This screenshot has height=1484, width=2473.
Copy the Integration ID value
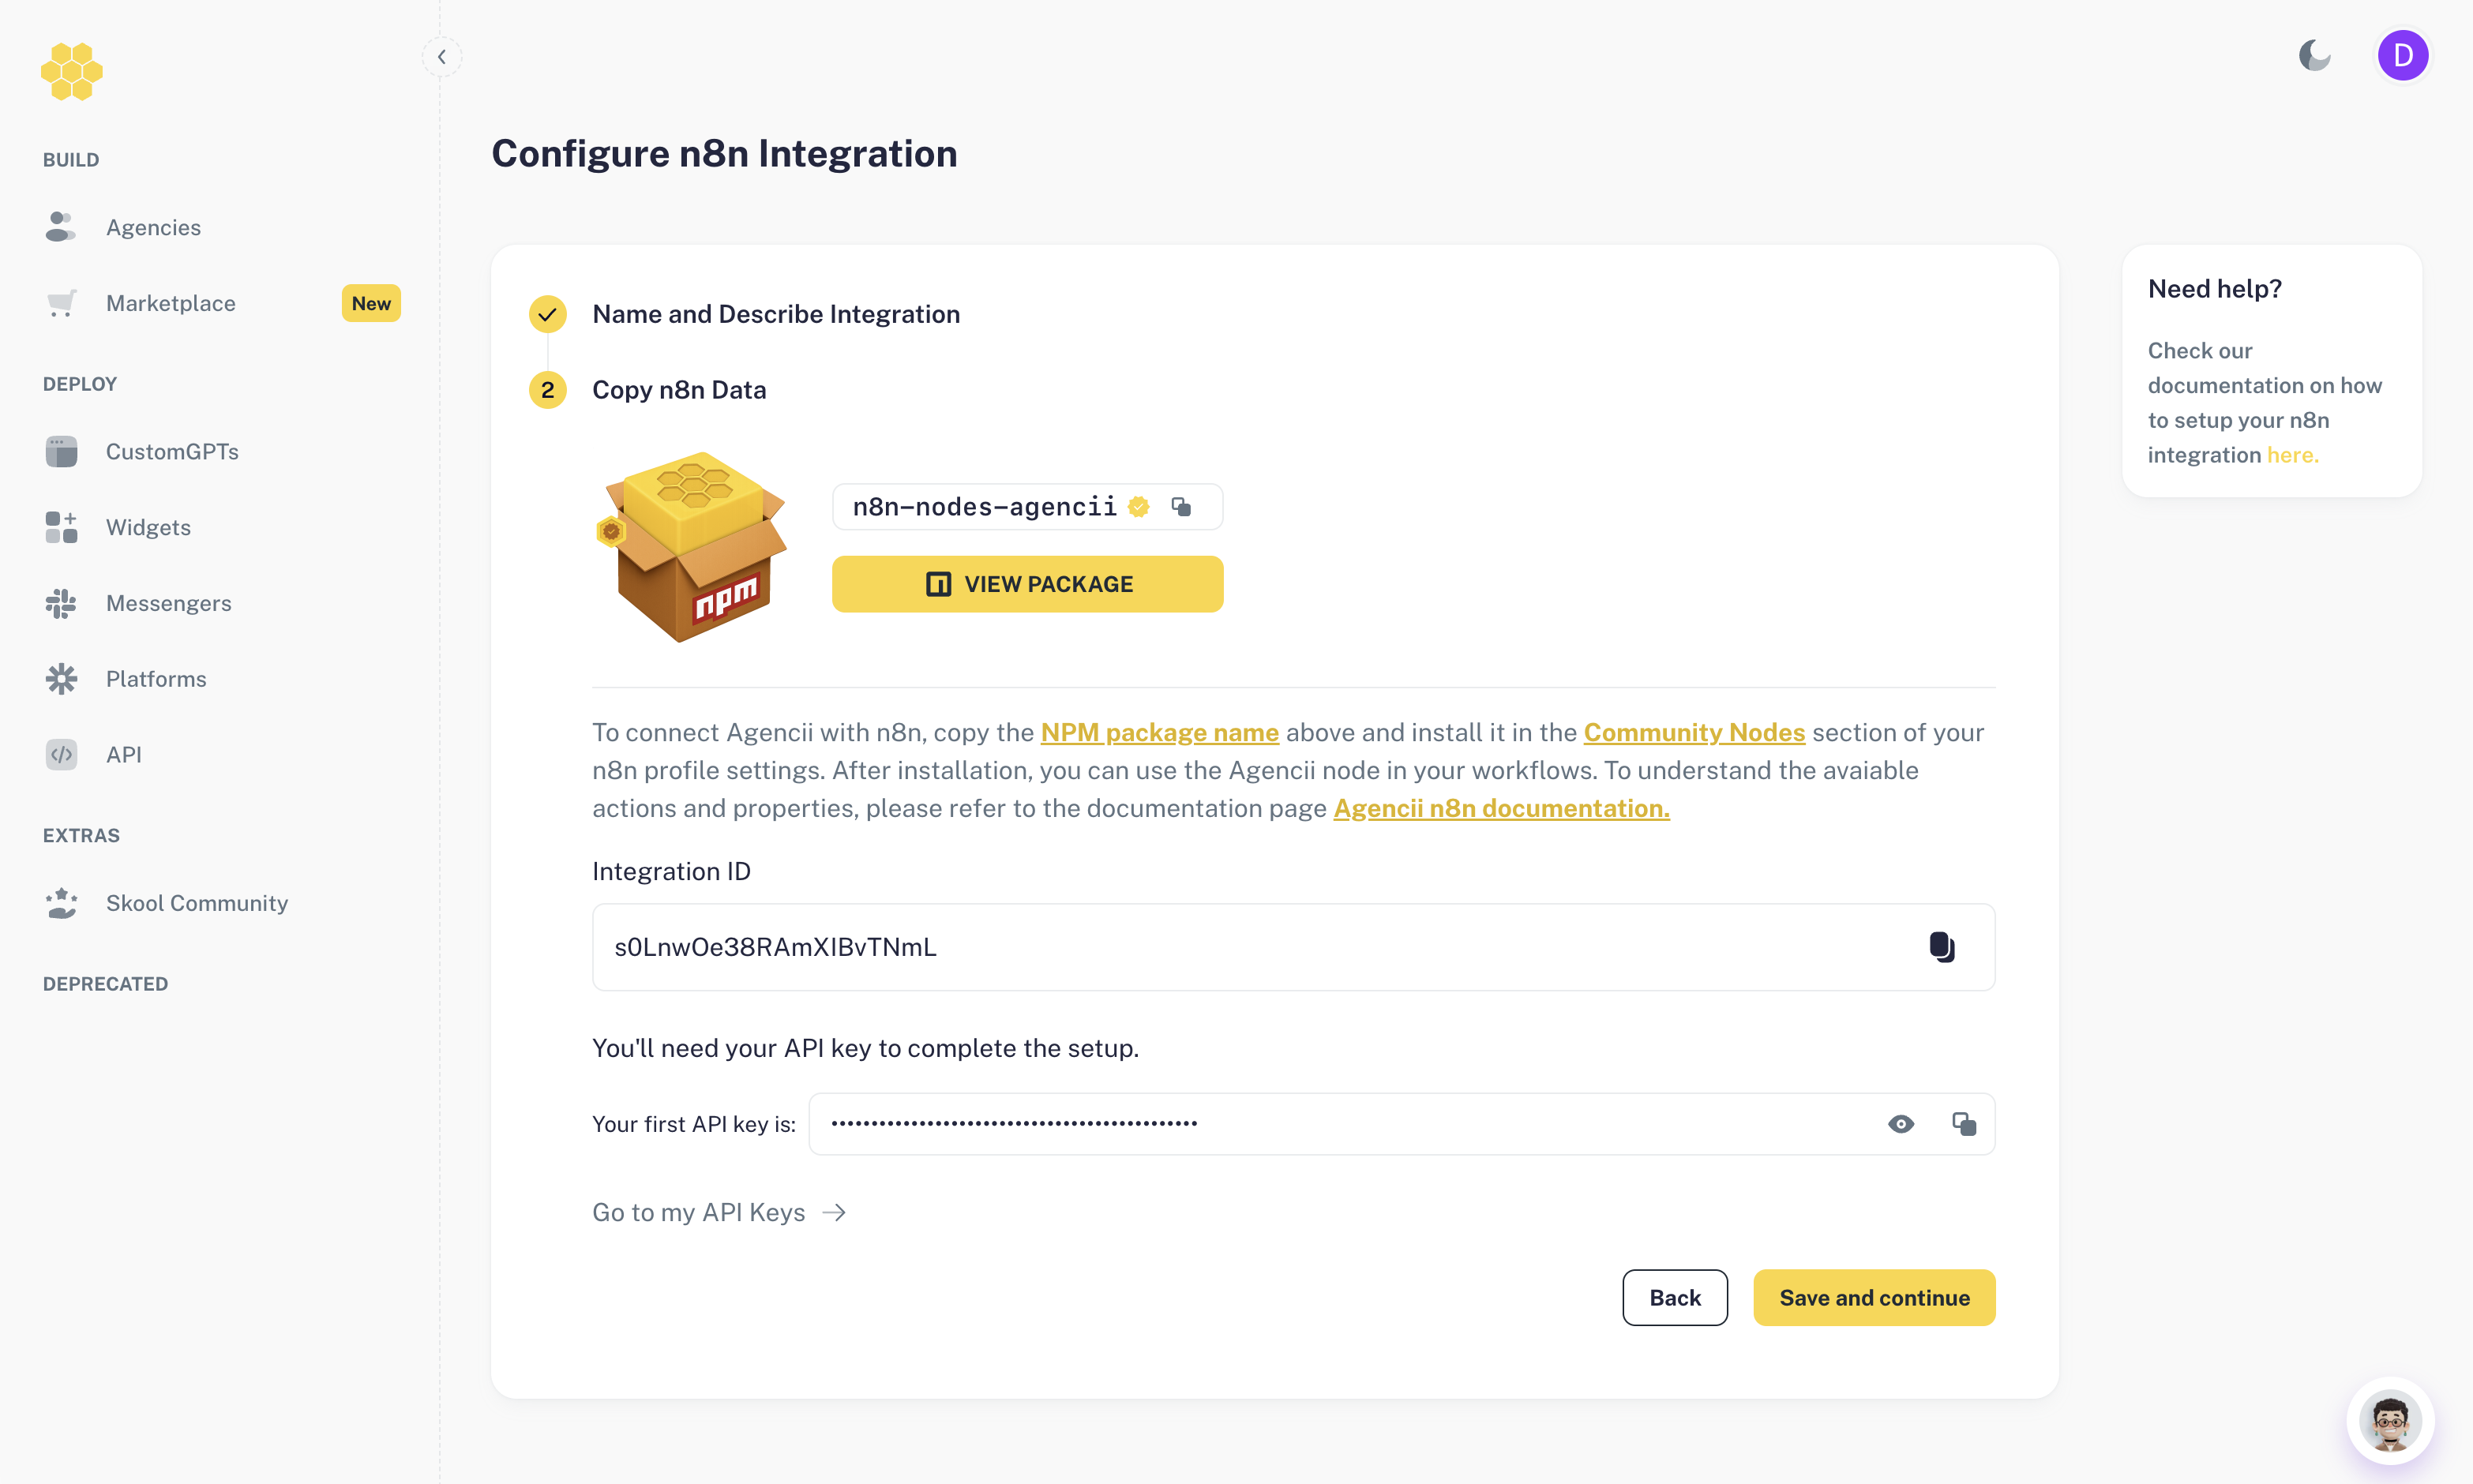1942,947
